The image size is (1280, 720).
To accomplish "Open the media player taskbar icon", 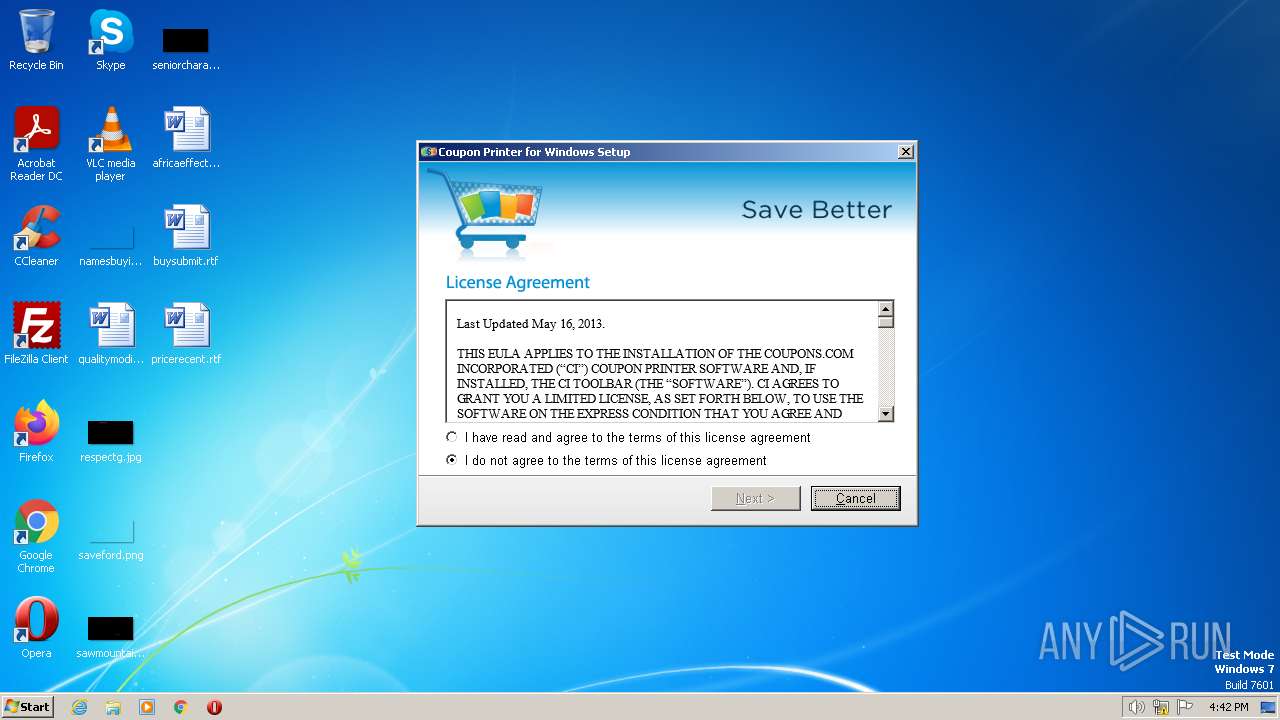I will (x=147, y=707).
